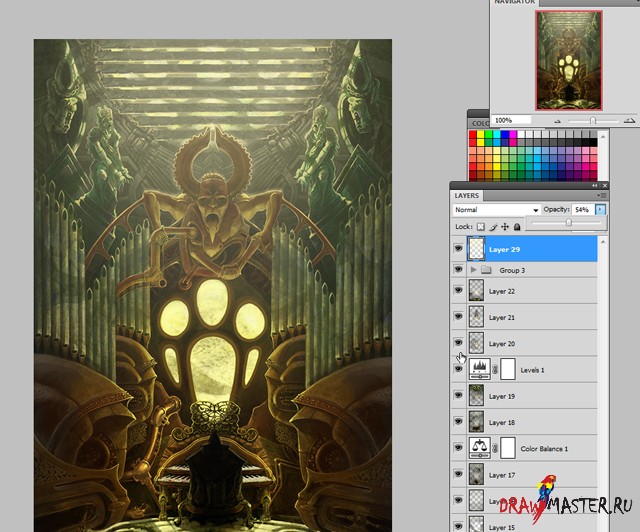
Task: Toggle visibility of Layer 18
Action: [459, 421]
